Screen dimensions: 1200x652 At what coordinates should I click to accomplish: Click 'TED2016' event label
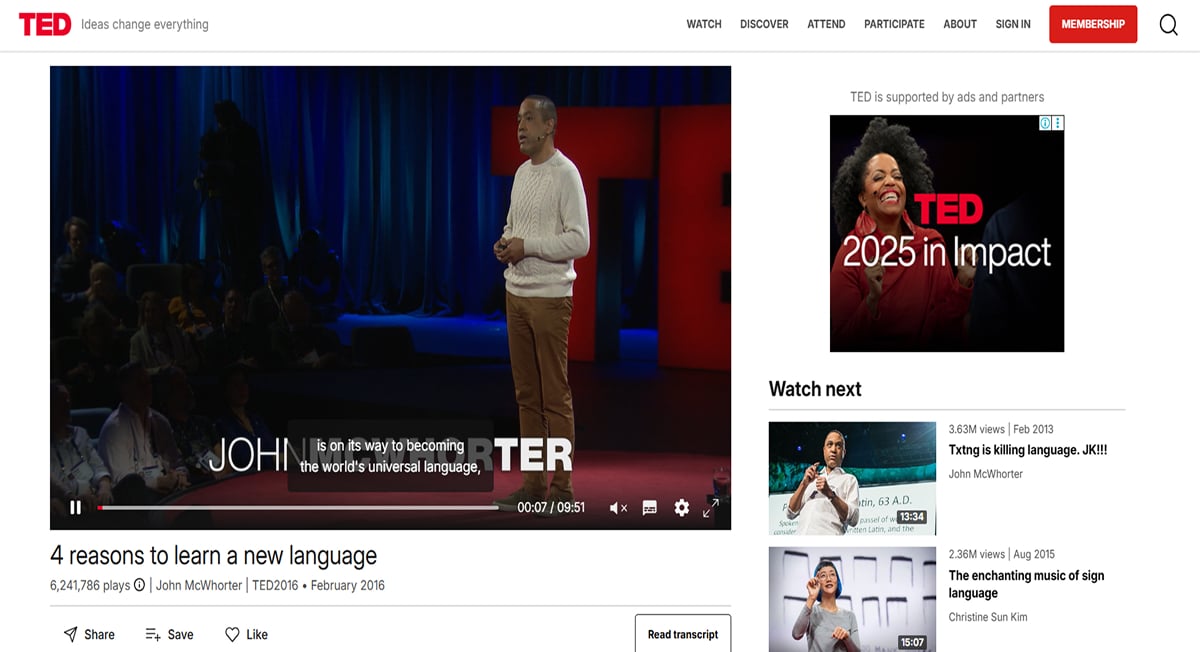pos(275,585)
